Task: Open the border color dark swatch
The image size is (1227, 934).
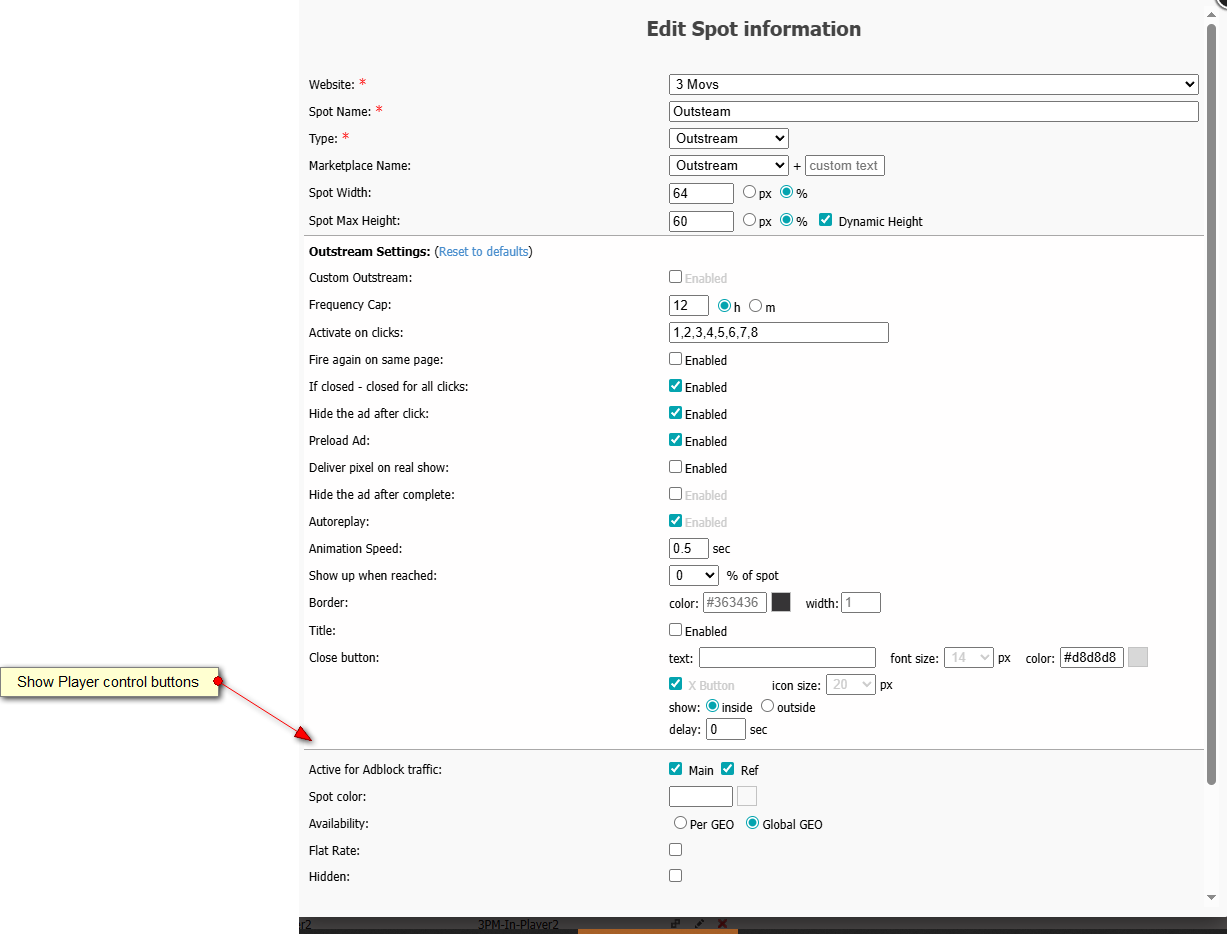Action: (x=781, y=602)
